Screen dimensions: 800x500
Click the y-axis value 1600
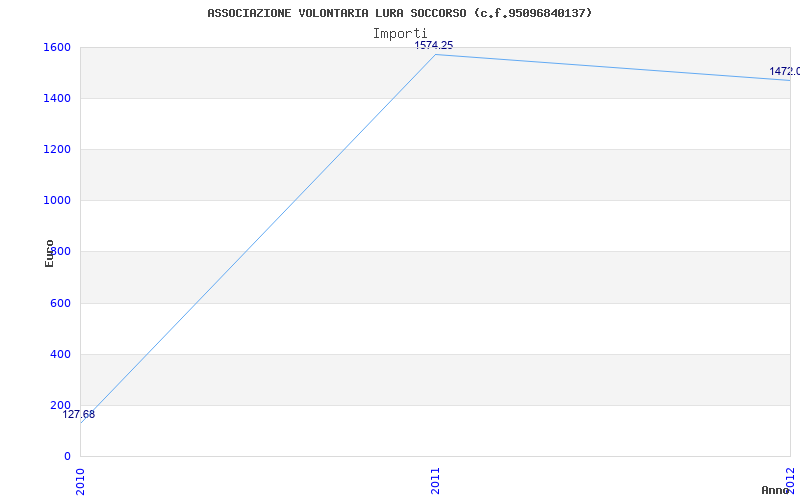click(57, 47)
